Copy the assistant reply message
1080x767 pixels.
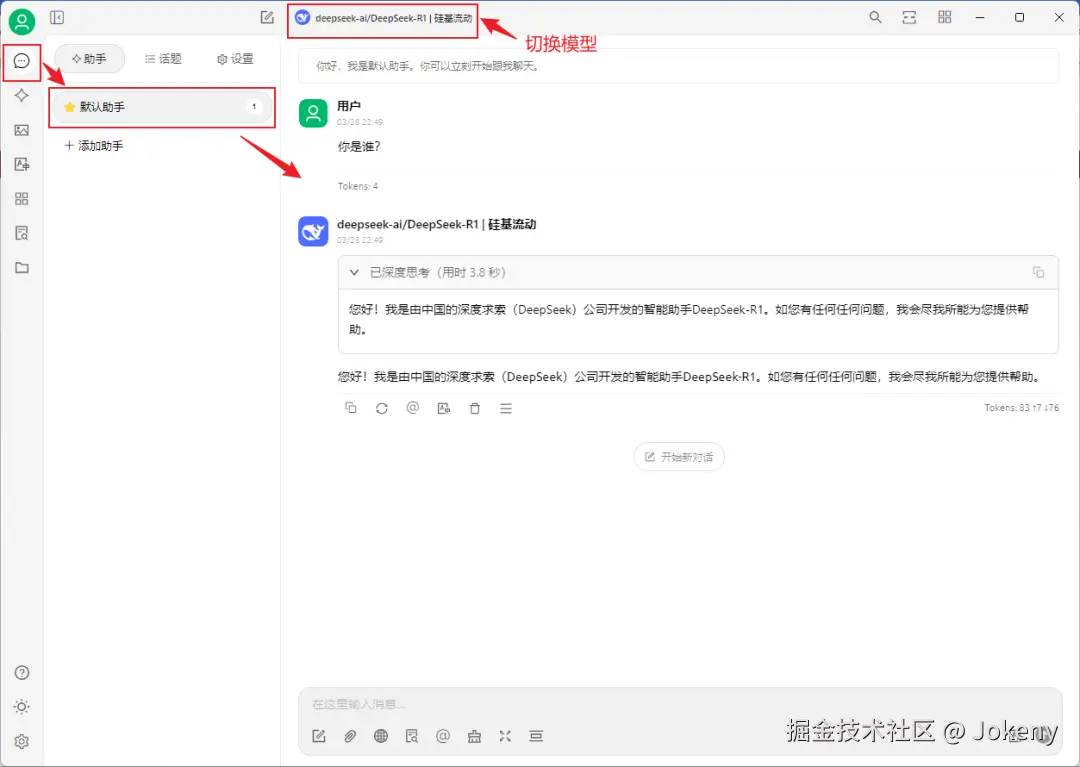click(x=351, y=408)
